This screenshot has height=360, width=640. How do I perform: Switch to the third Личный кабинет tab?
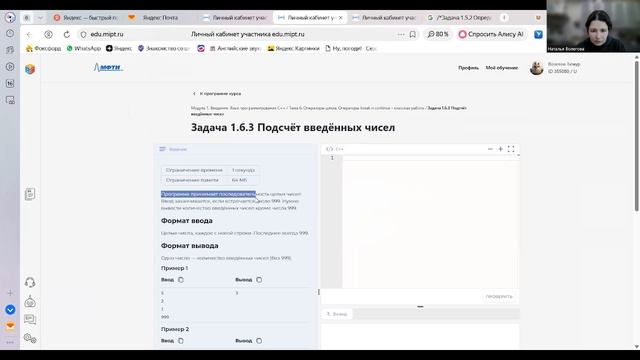[x=384, y=18]
